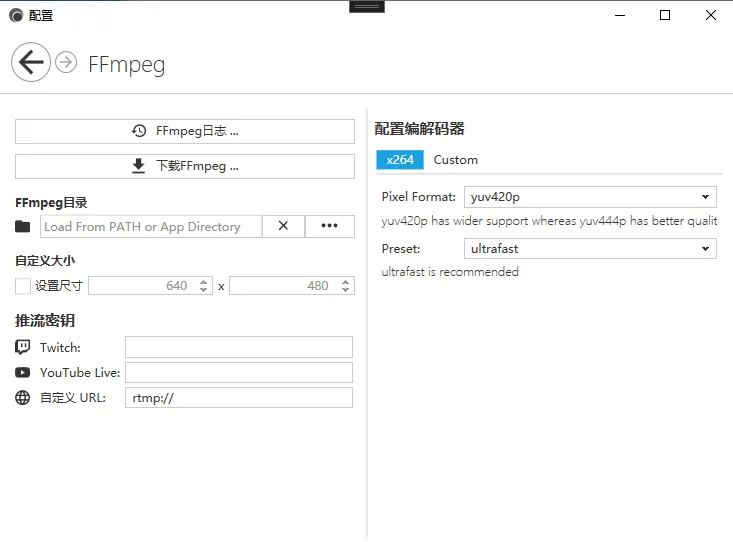Click the globe icon for 自定义 URL

22,397
